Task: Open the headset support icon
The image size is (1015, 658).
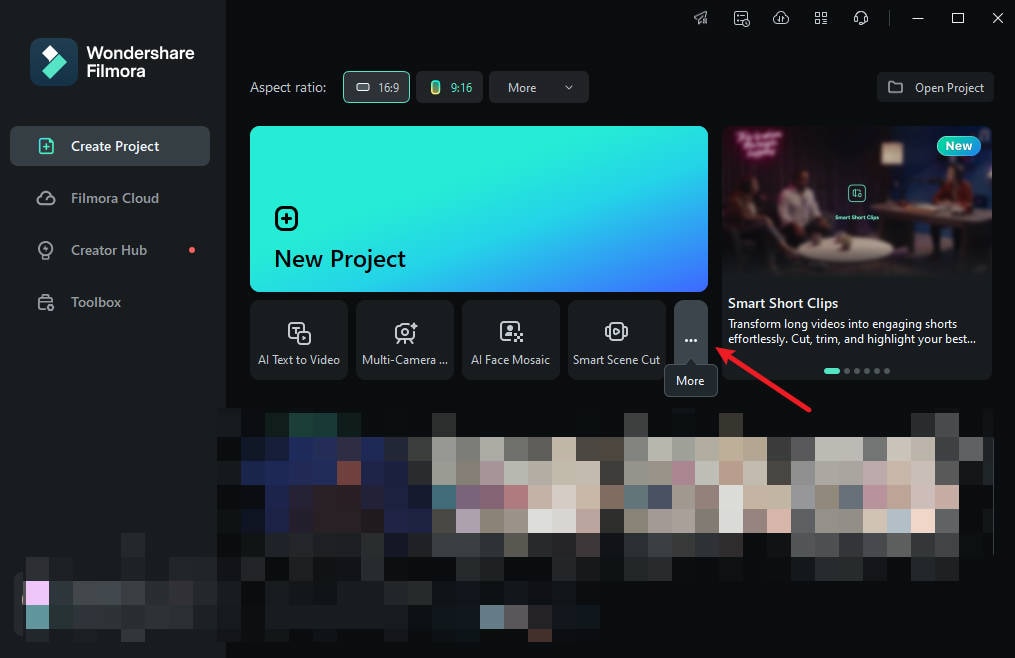Action: 861,18
